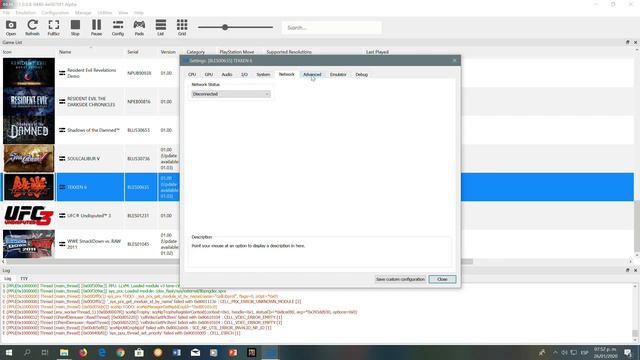Click the Open toolbar icon
Screen dimensions: 640x360
click(11, 27)
